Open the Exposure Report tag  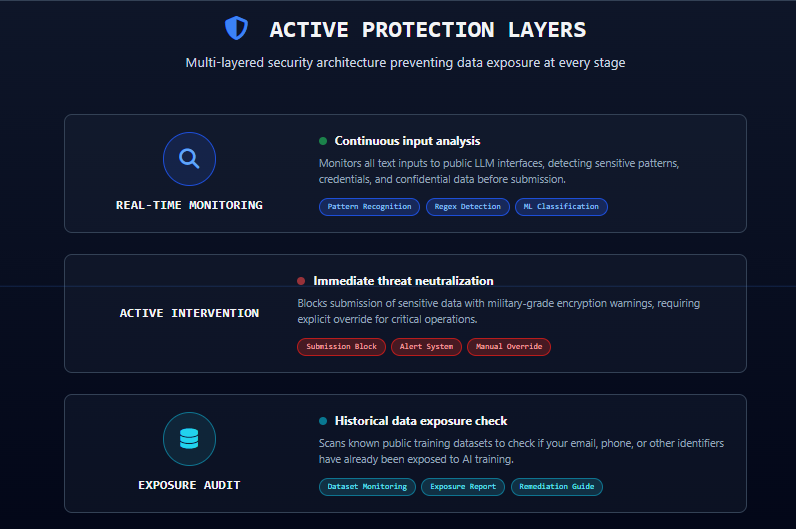click(463, 487)
